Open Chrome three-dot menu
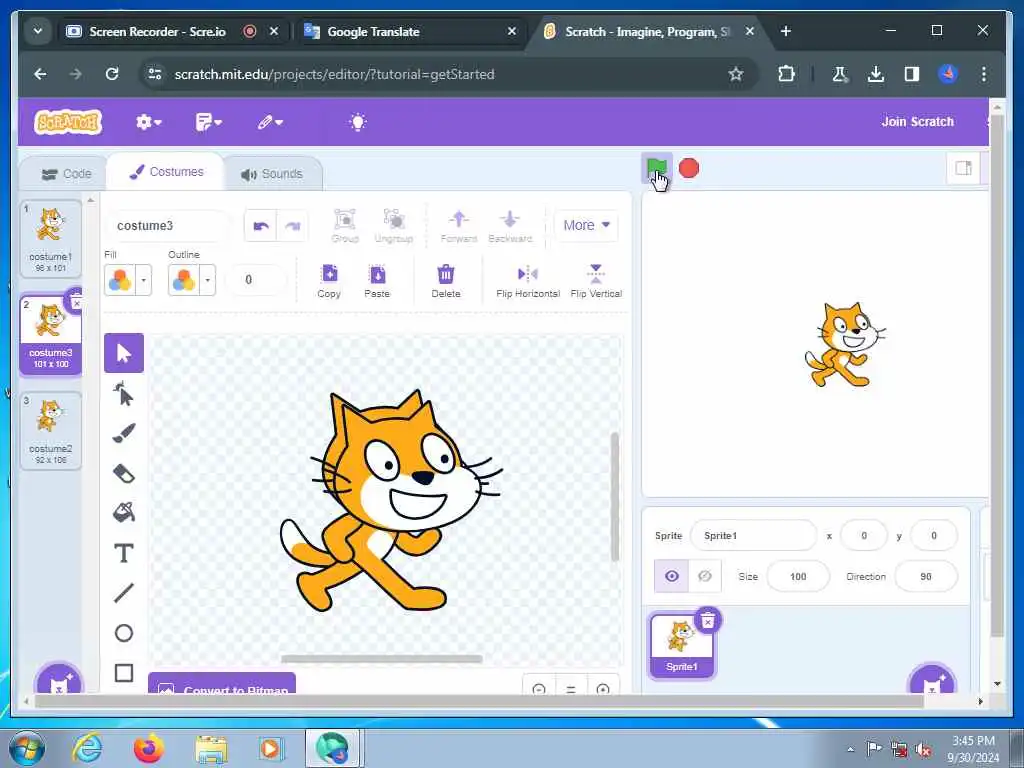1024x768 pixels. [x=984, y=74]
